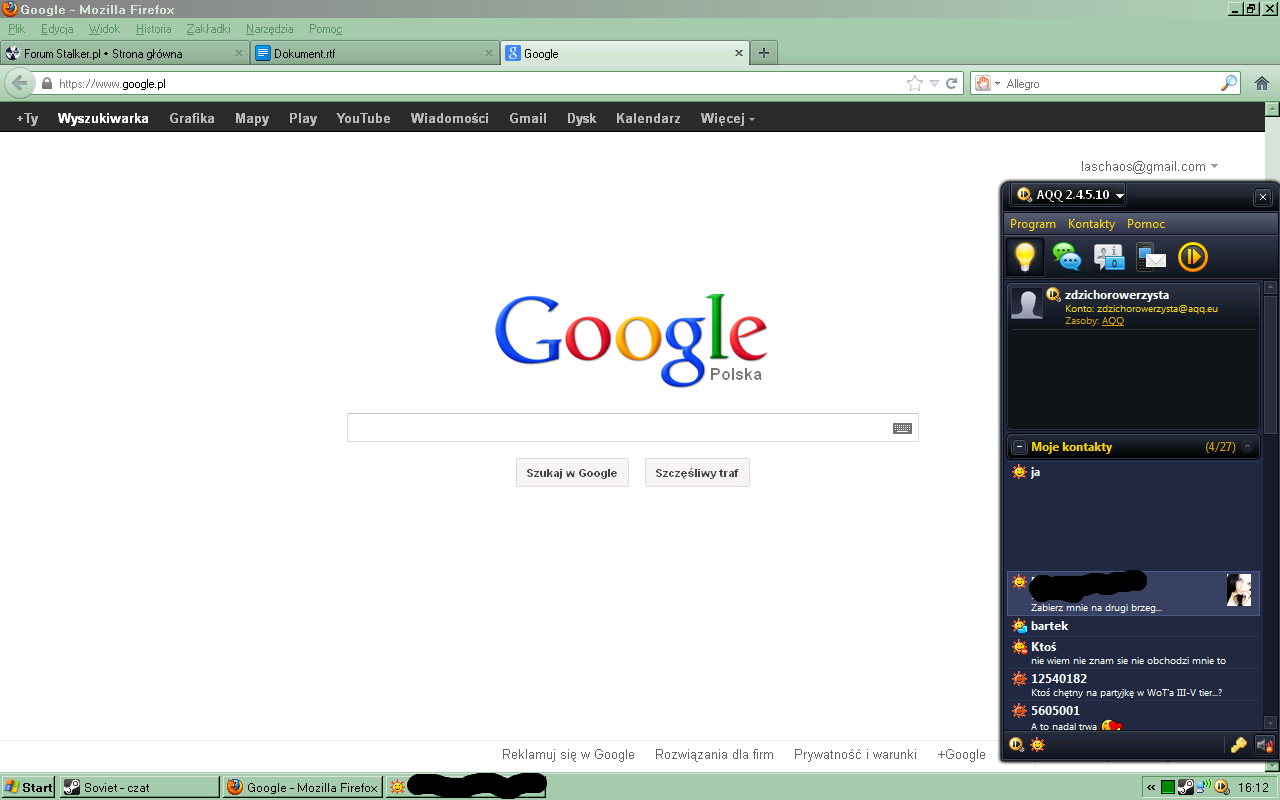Switch to the Soviet - czat taskbar window
Image resolution: width=1280 pixels, height=800 pixels.
139,787
